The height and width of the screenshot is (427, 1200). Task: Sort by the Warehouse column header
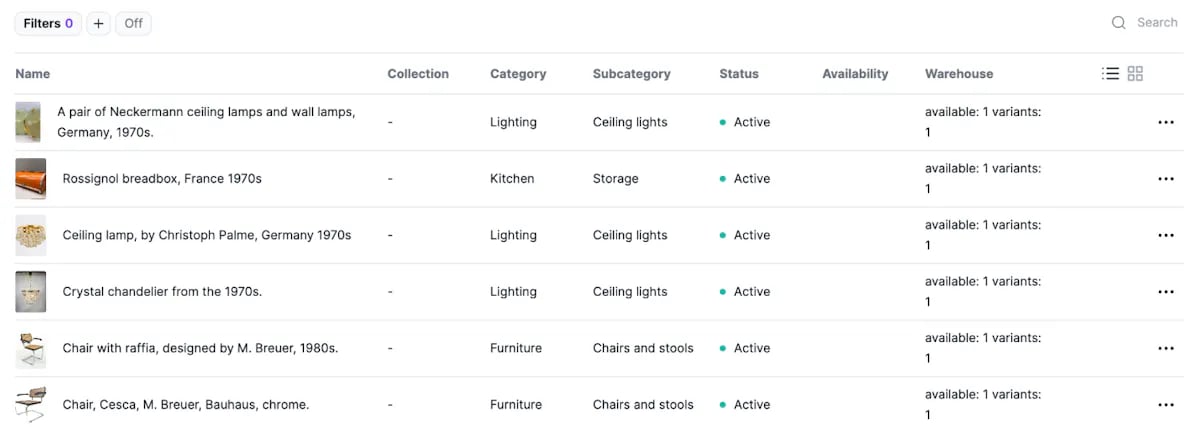tap(959, 74)
